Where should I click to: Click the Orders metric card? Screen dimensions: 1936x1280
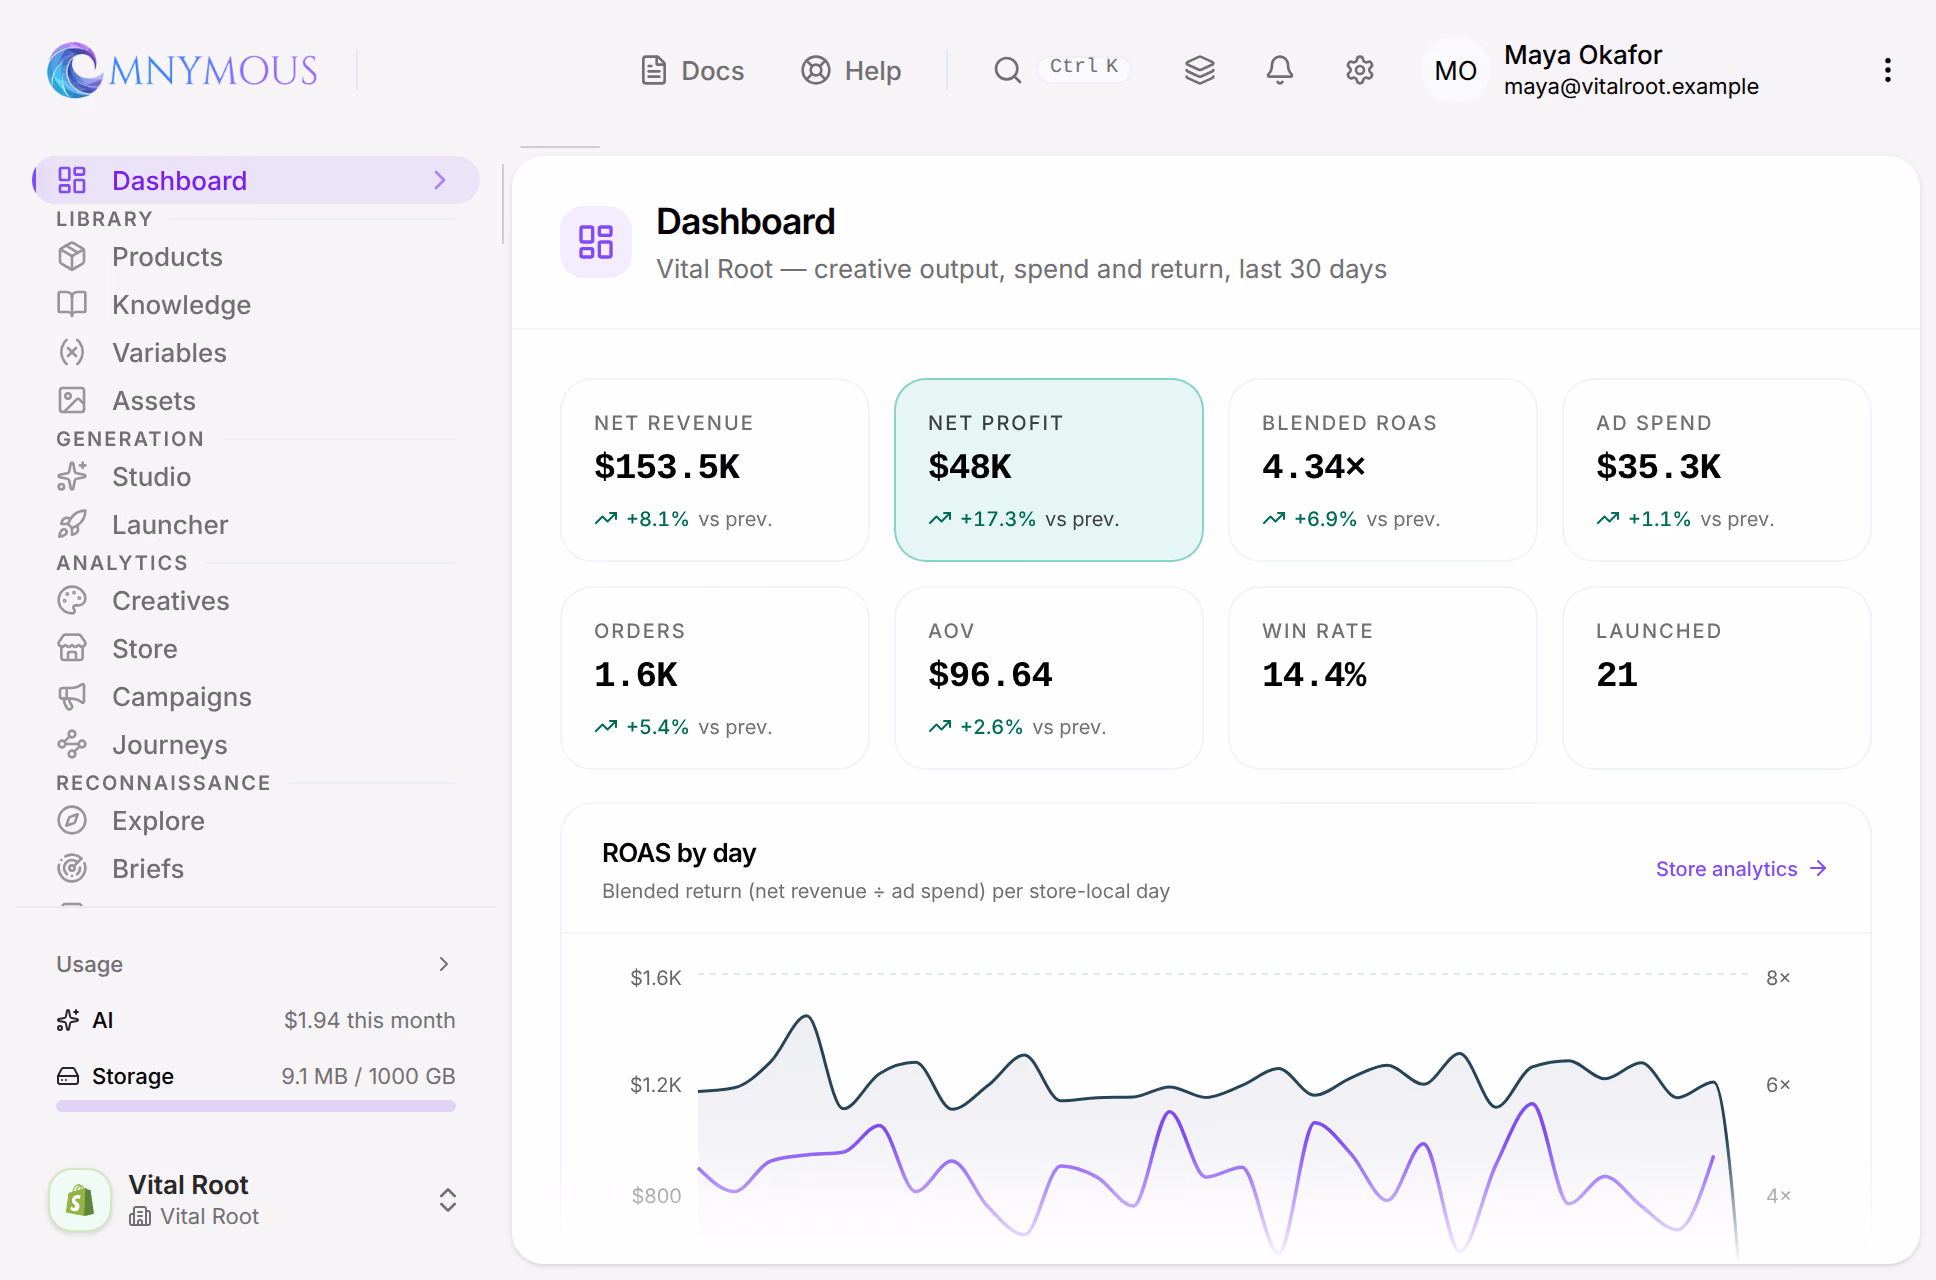[x=715, y=678]
